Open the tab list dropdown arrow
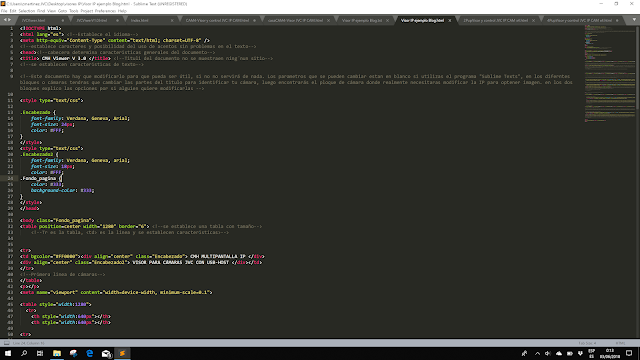Image resolution: width=640 pixels, height=360 pixels. pos(634,20)
